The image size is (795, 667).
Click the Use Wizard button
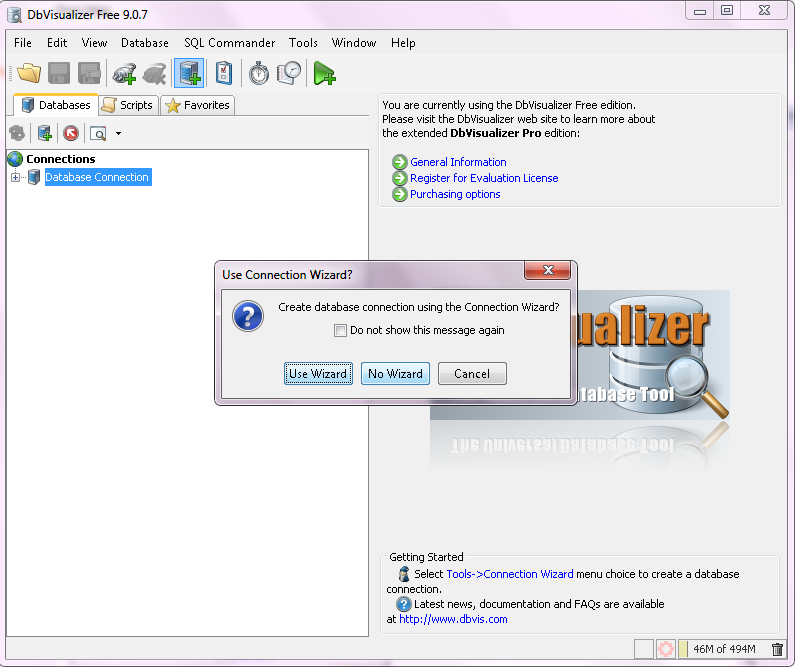coord(318,374)
